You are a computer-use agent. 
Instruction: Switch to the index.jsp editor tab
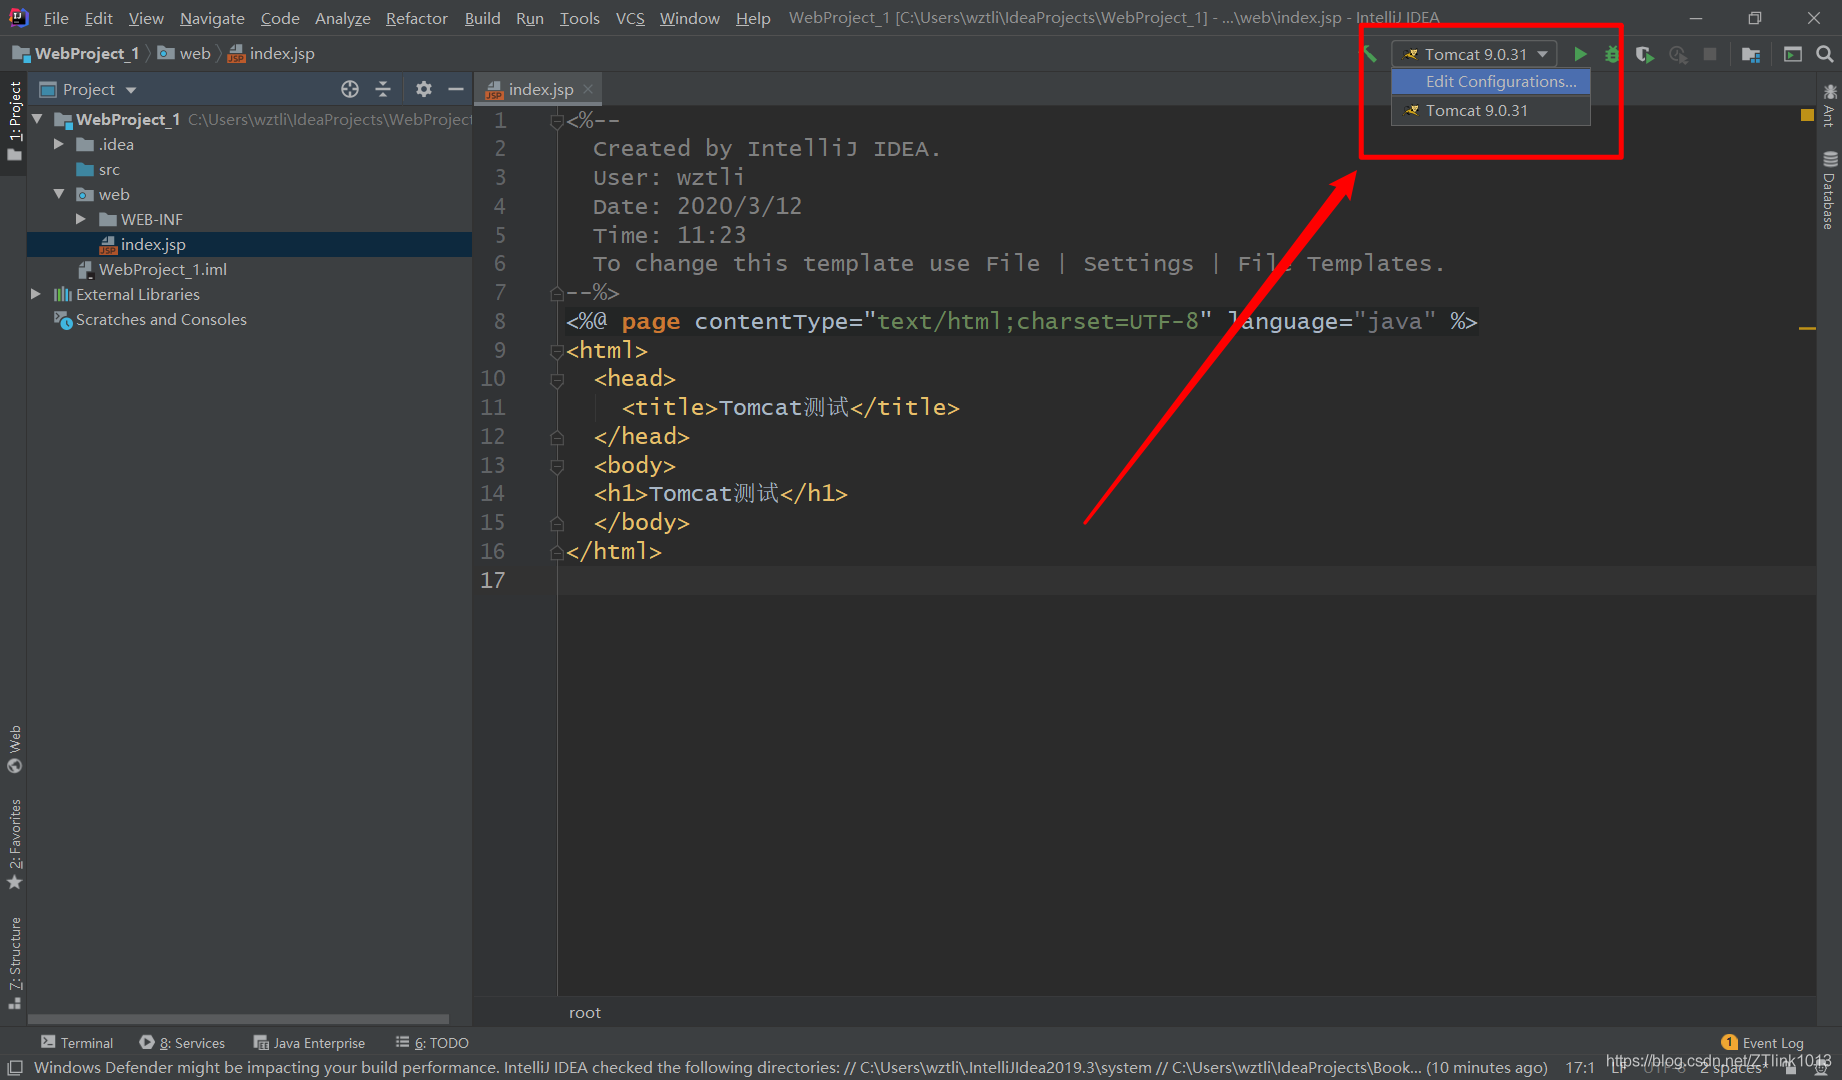tap(540, 89)
